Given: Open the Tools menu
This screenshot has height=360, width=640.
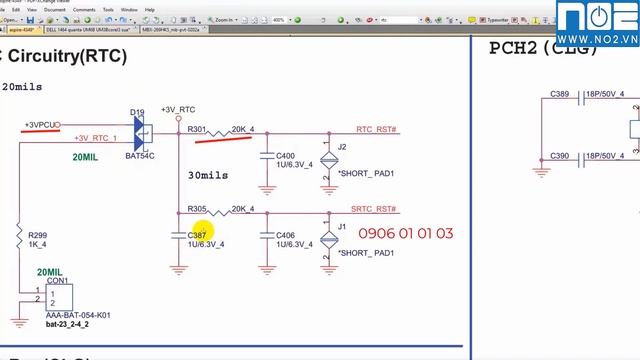Looking at the screenshot, I should (x=108, y=9).
